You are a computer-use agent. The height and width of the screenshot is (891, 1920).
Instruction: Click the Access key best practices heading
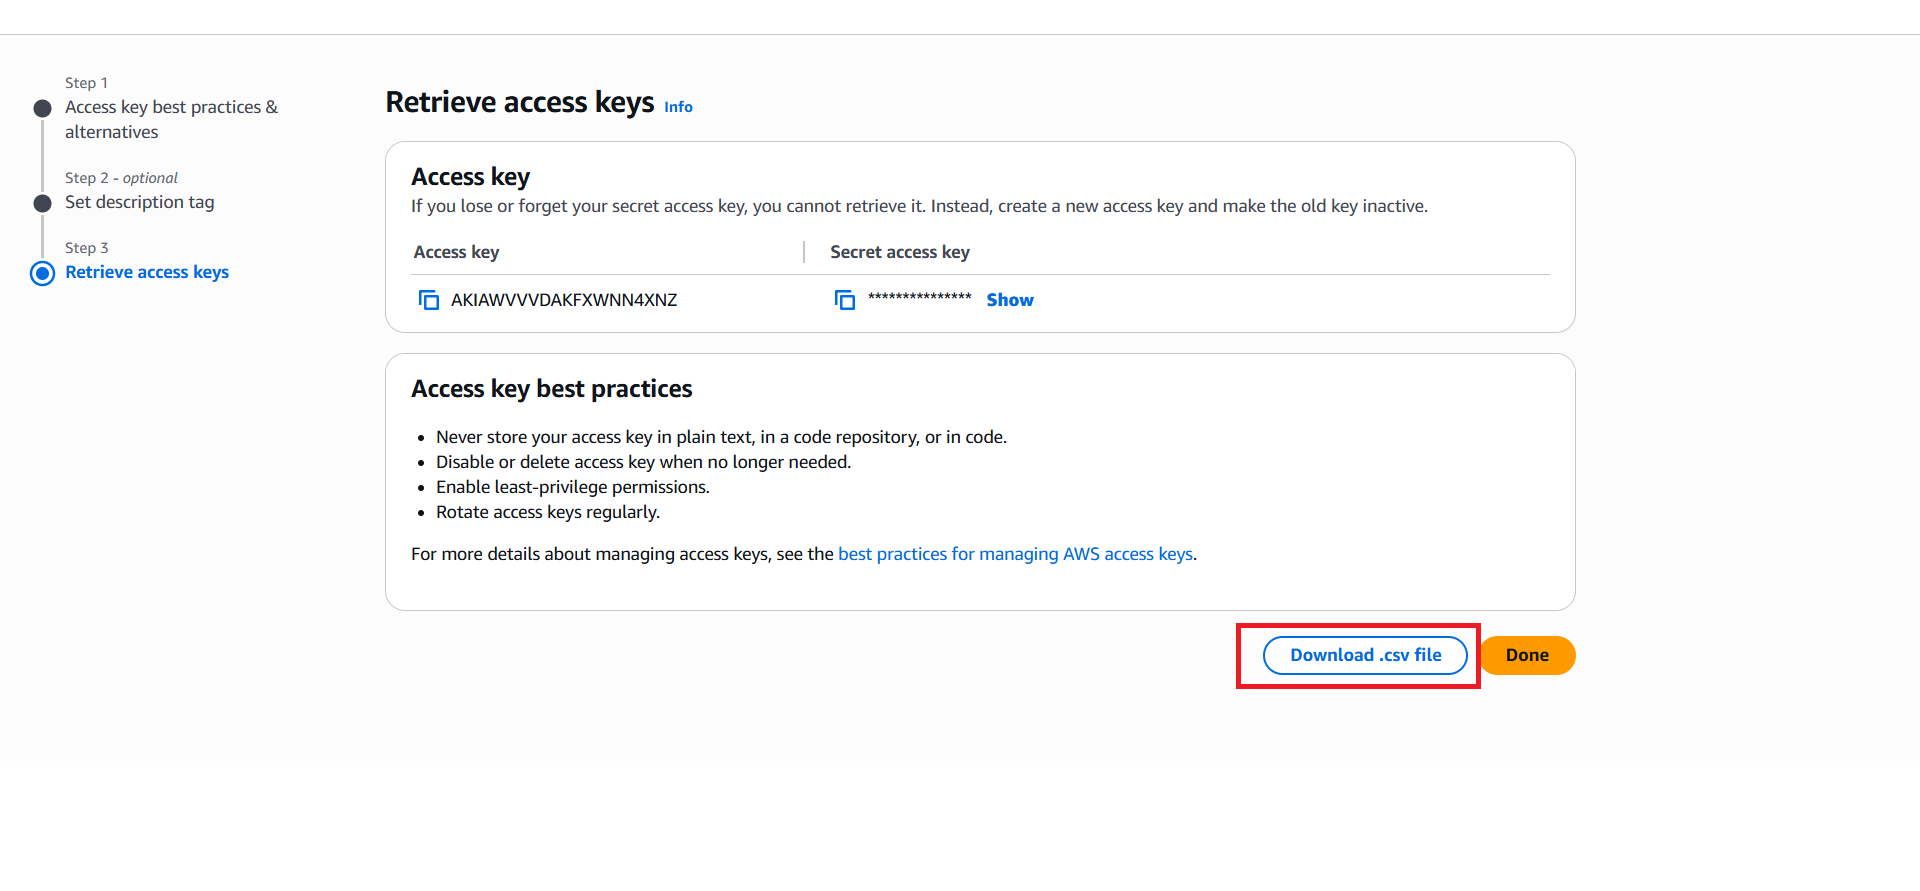pyautogui.click(x=551, y=389)
